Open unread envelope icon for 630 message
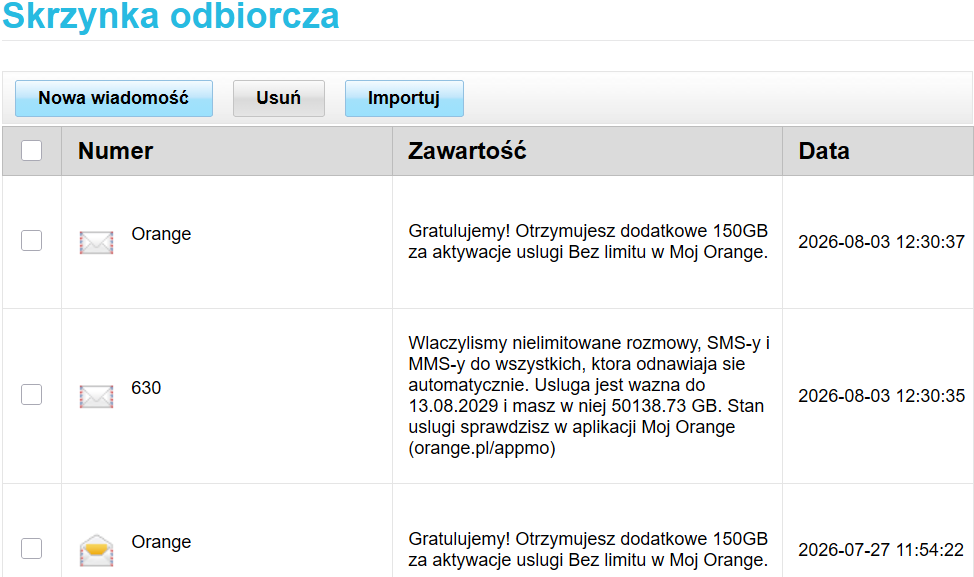974x577 pixels. click(x=96, y=396)
